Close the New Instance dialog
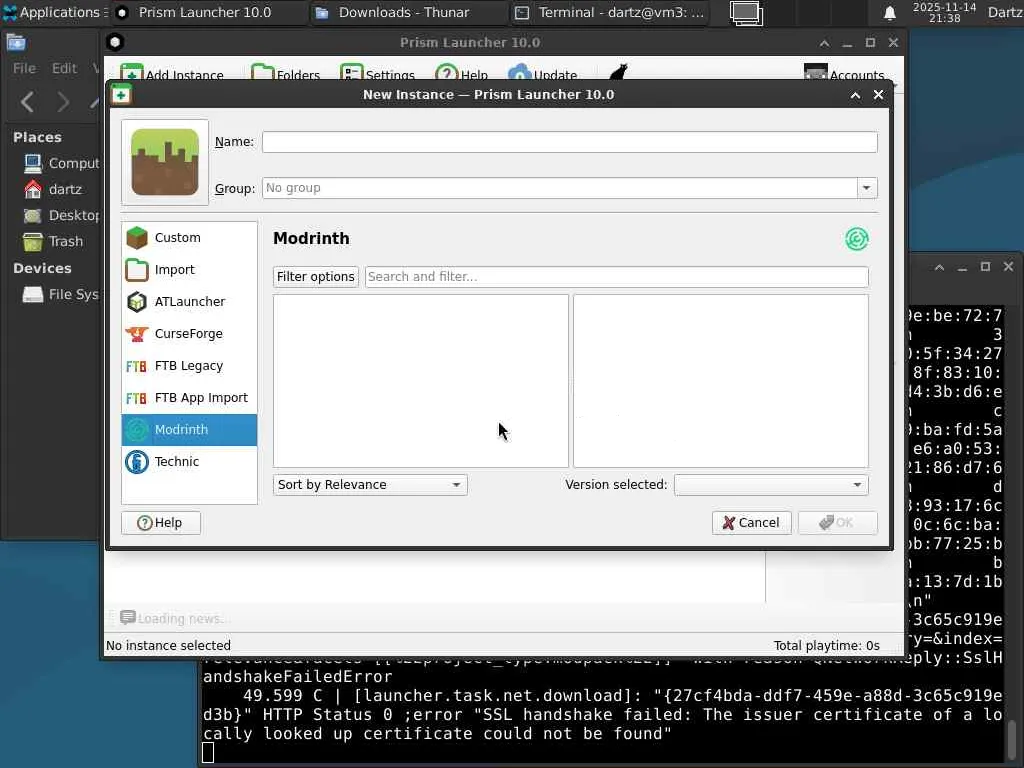Screen dimensions: 1024x768 pos(878,95)
